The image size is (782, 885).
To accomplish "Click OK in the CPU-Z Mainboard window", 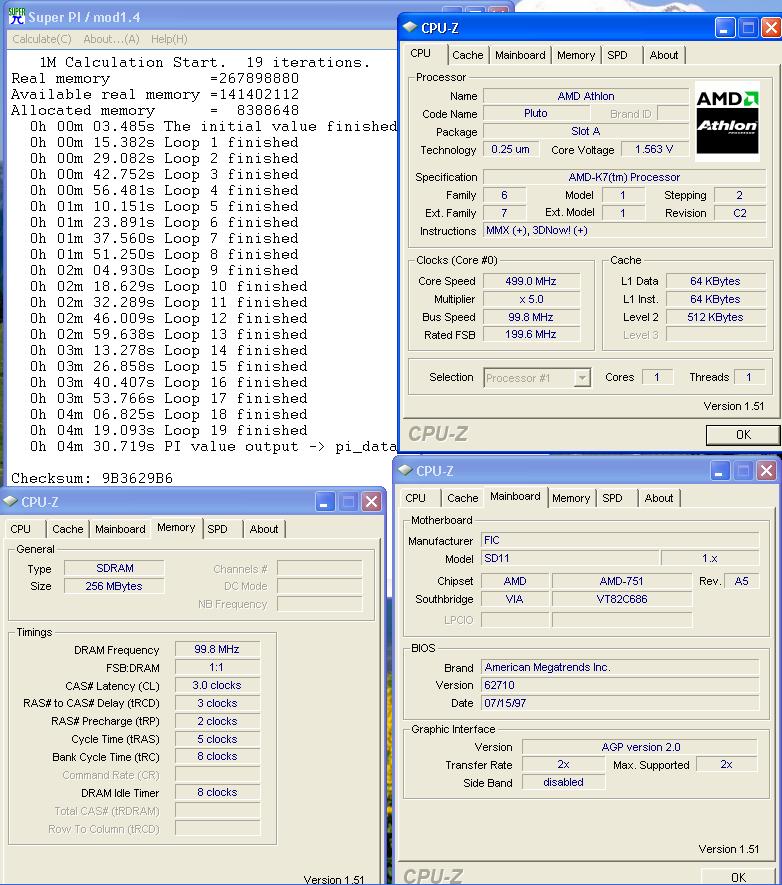I will pos(739,877).
